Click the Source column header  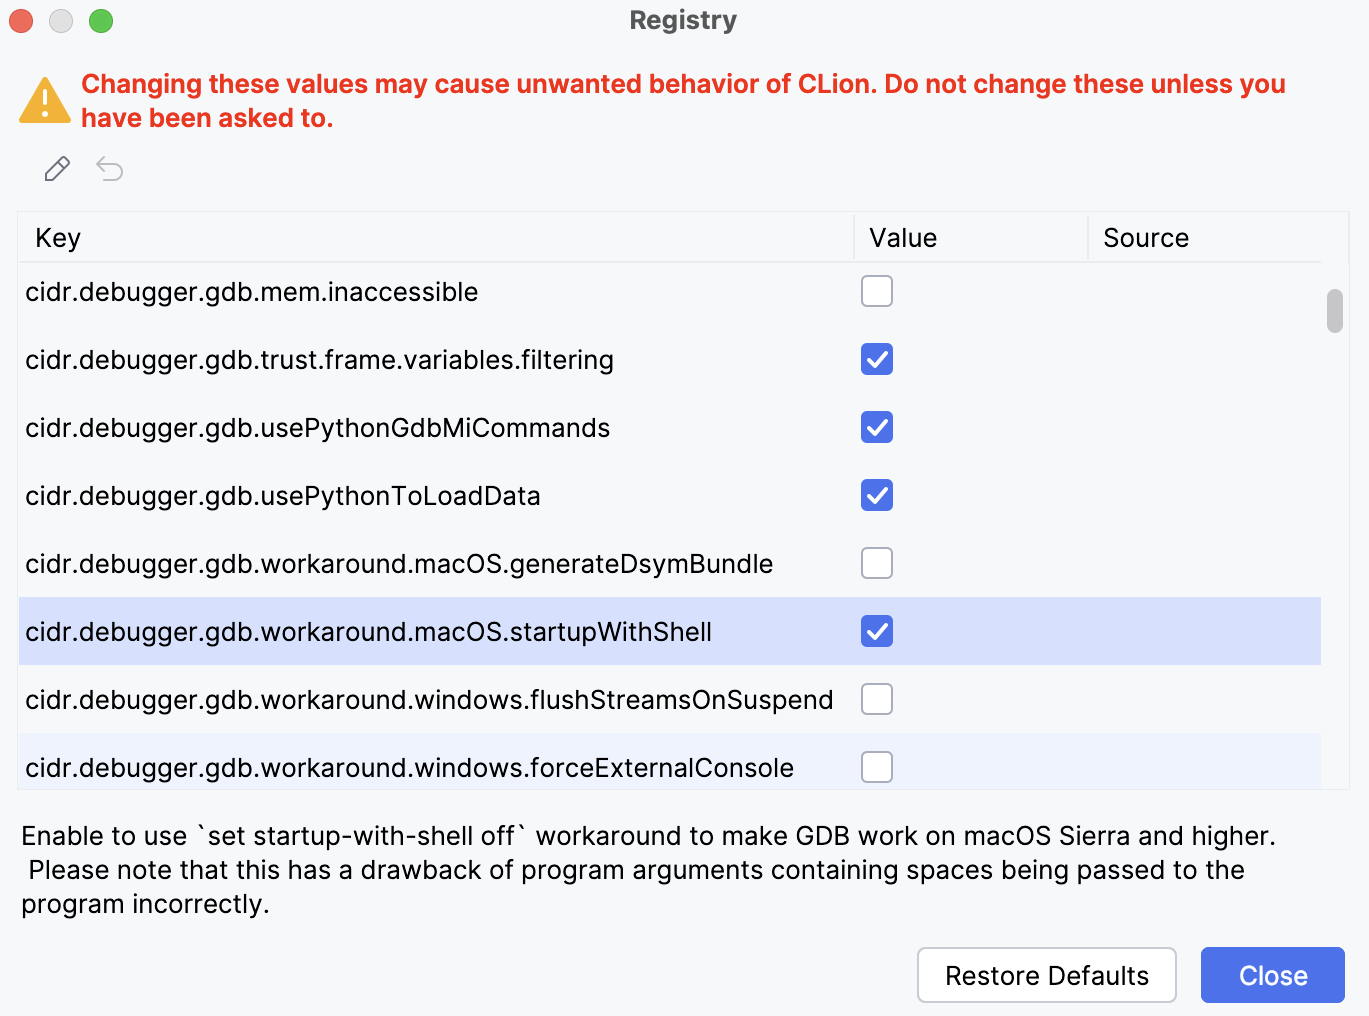1145,237
